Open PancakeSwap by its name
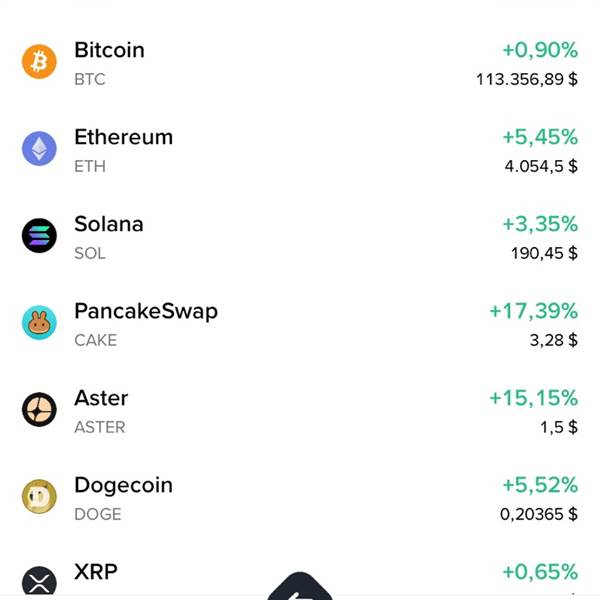 tap(145, 311)
